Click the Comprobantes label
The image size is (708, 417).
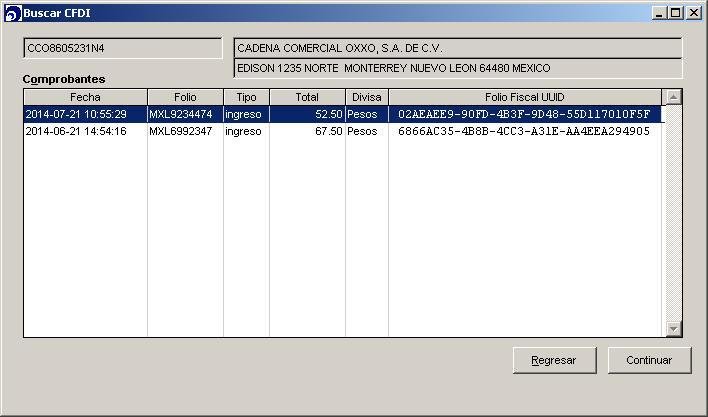click(x=64, y=79)
